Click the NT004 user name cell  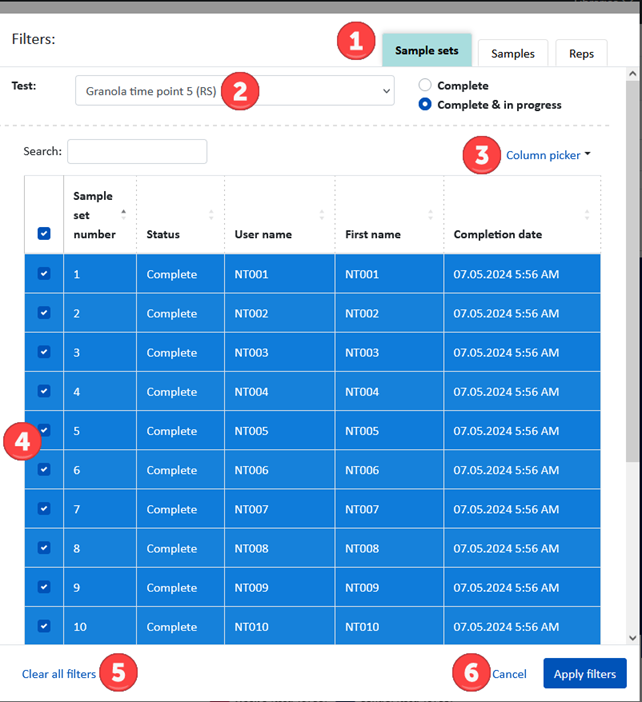280,391
